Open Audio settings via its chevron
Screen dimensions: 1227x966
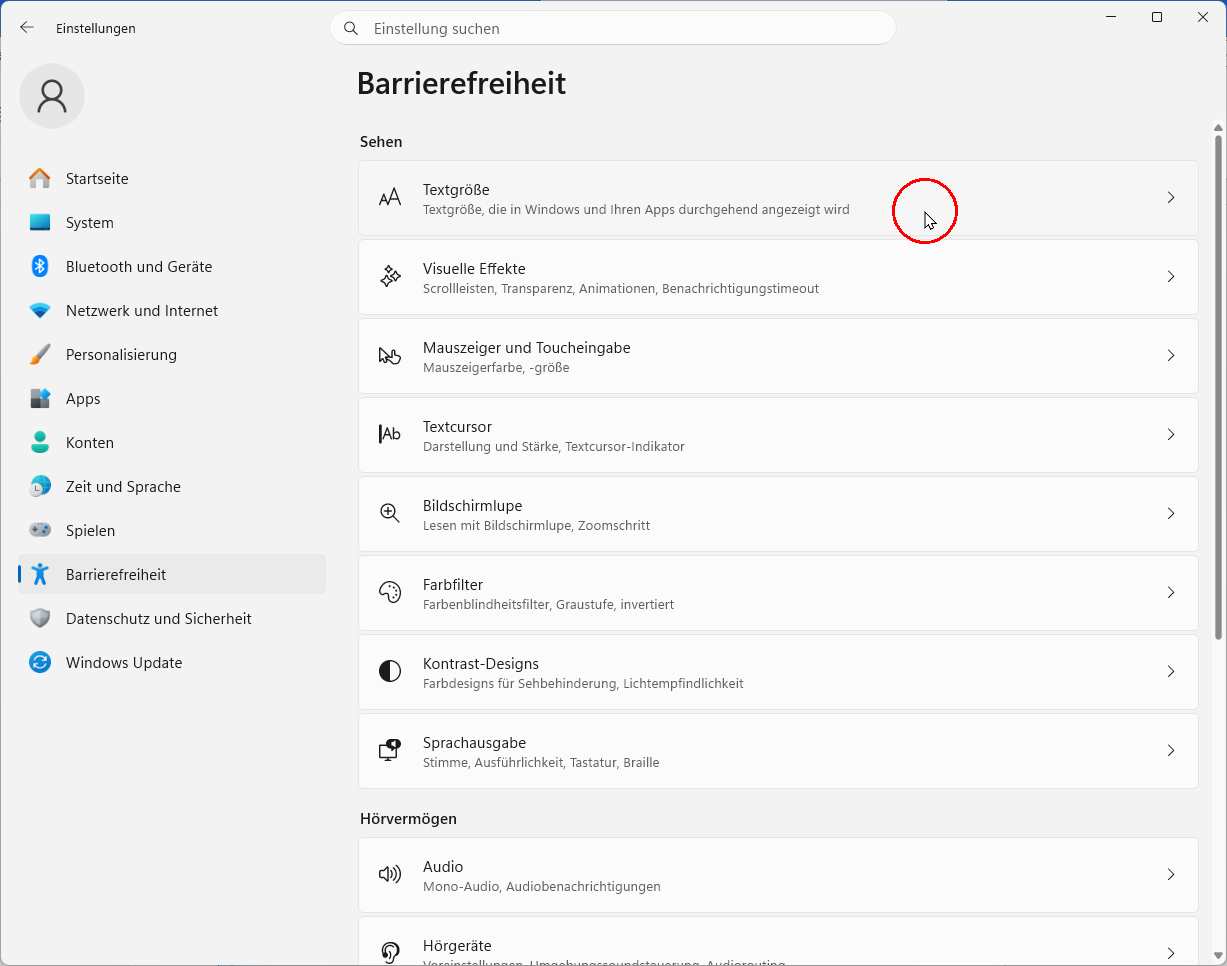[1171, 875]
